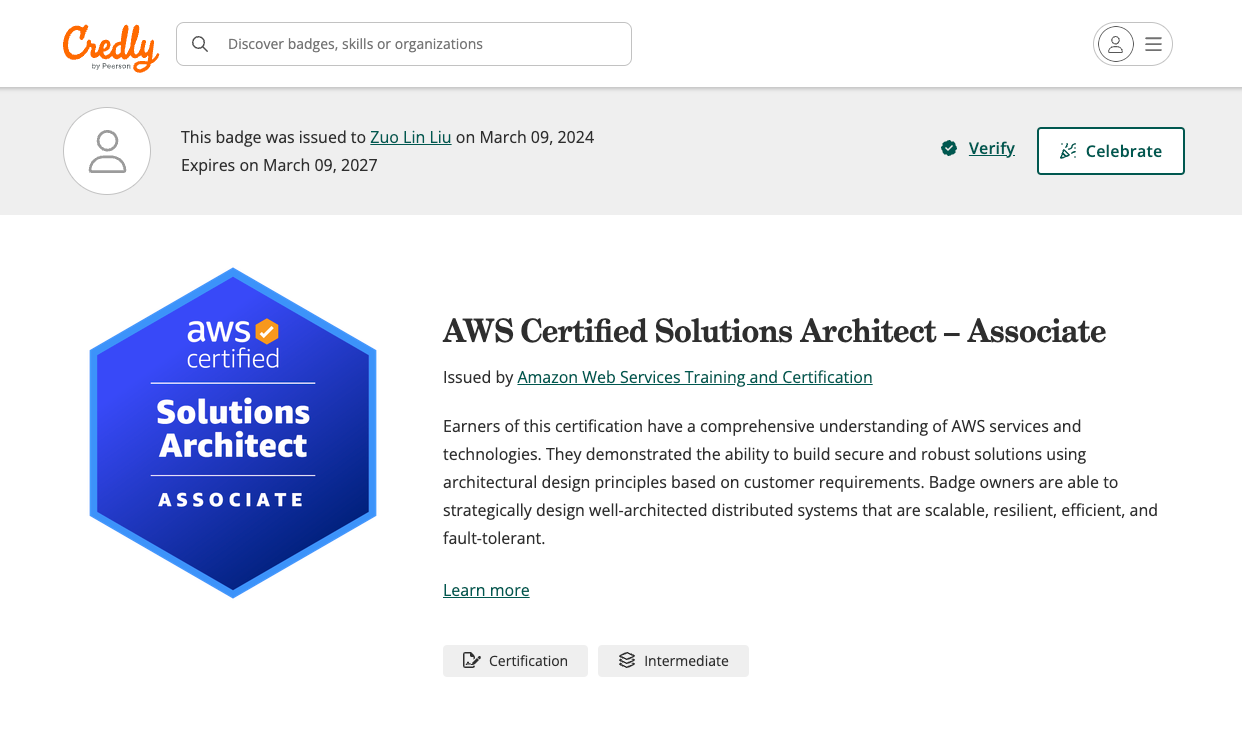The height and width of the screenshot is (731, 1242).
Task: Open Zuo Lin Liu's profile link
Action: click(x=411, y=137)
